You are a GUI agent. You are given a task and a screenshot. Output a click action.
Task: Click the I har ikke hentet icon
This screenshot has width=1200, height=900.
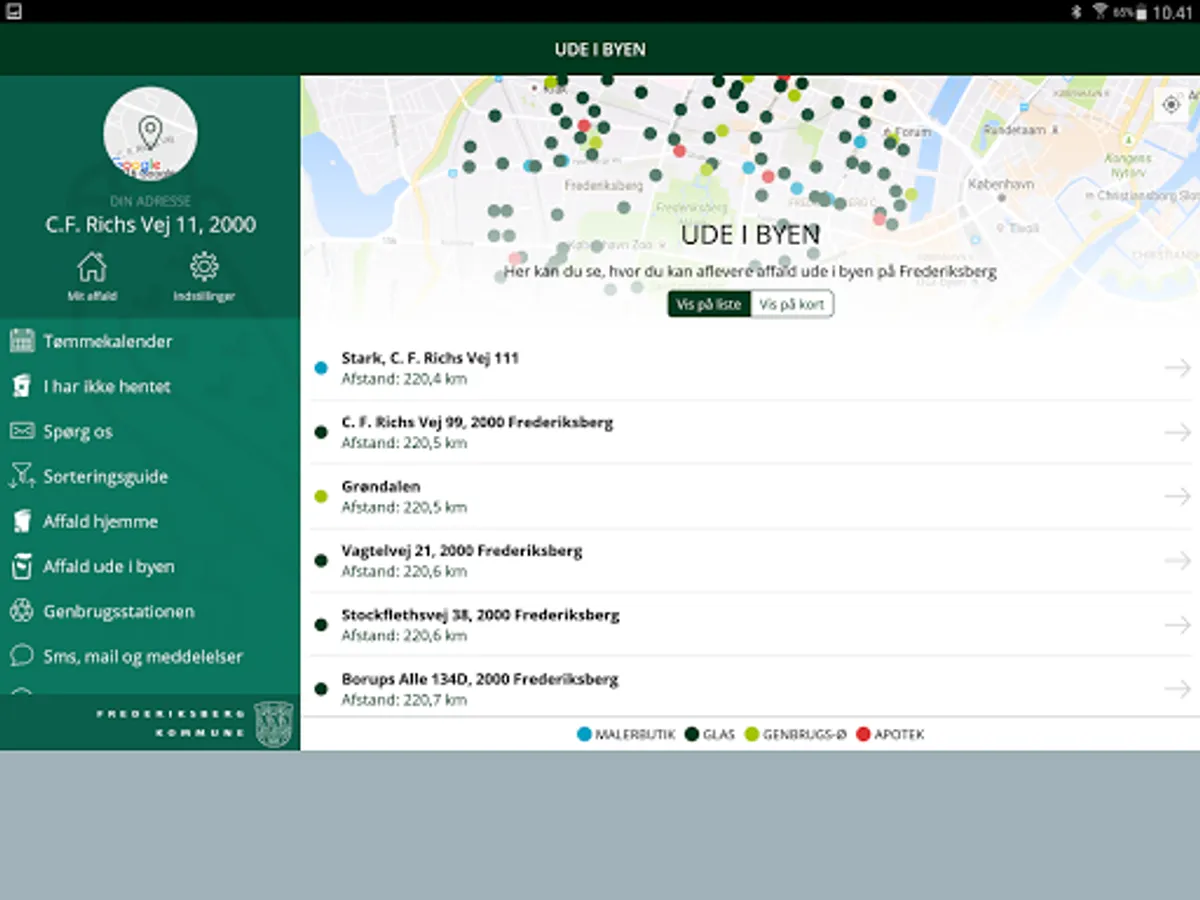coord(22,386)
